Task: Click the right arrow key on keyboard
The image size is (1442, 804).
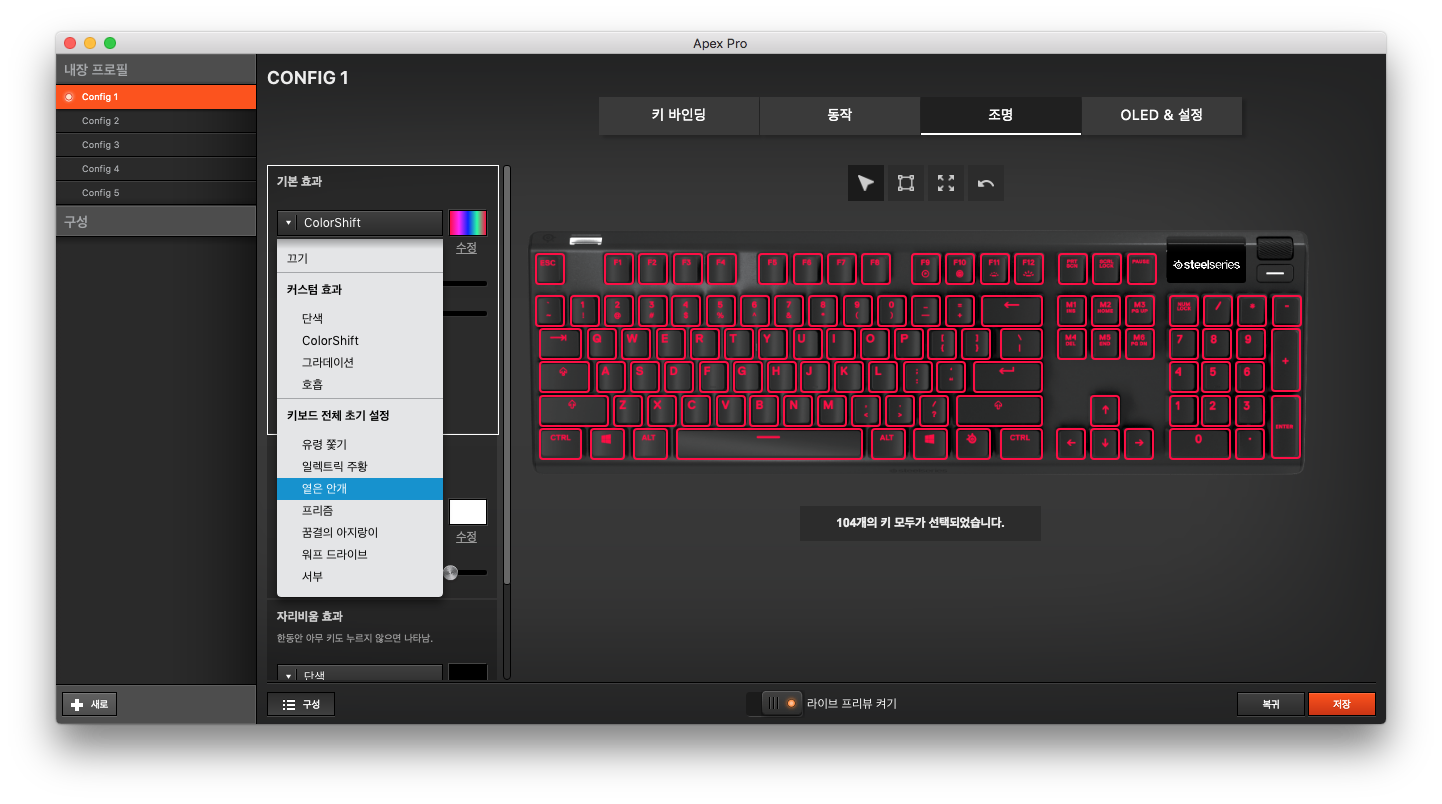Action: [1138, 443]
